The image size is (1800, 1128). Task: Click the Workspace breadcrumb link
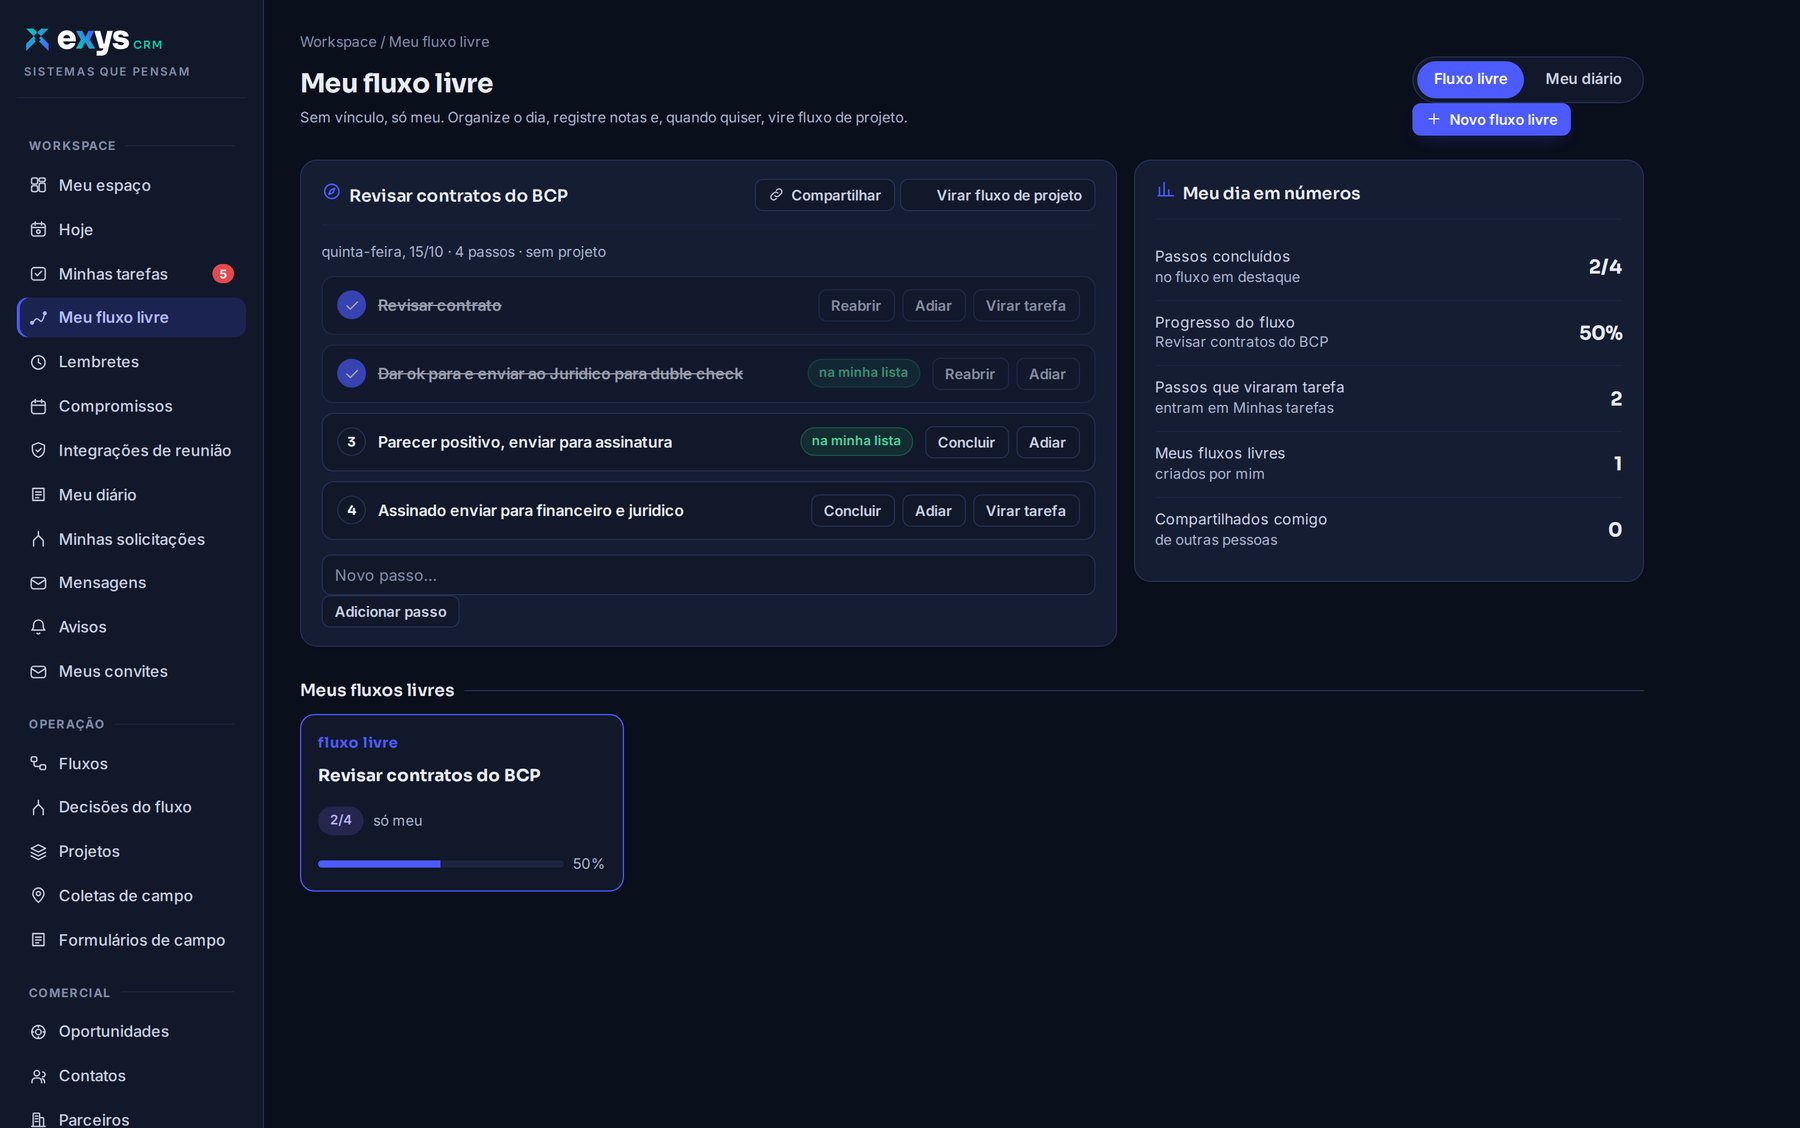pyautogui.click(x=338, y=42)
